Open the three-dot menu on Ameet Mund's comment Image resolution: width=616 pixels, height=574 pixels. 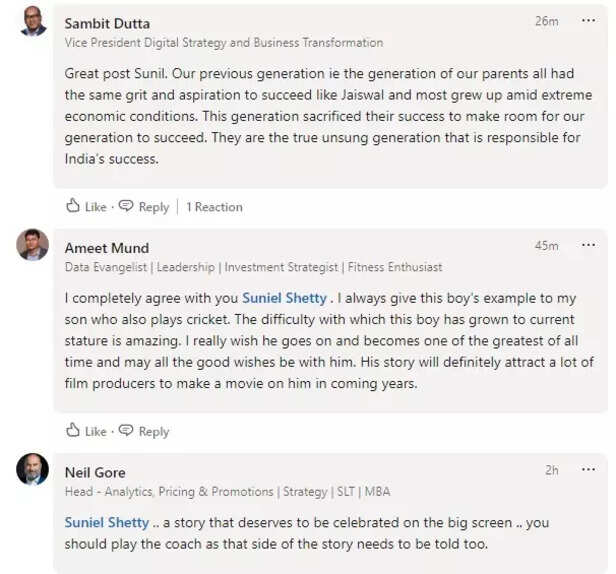(588, 245)
